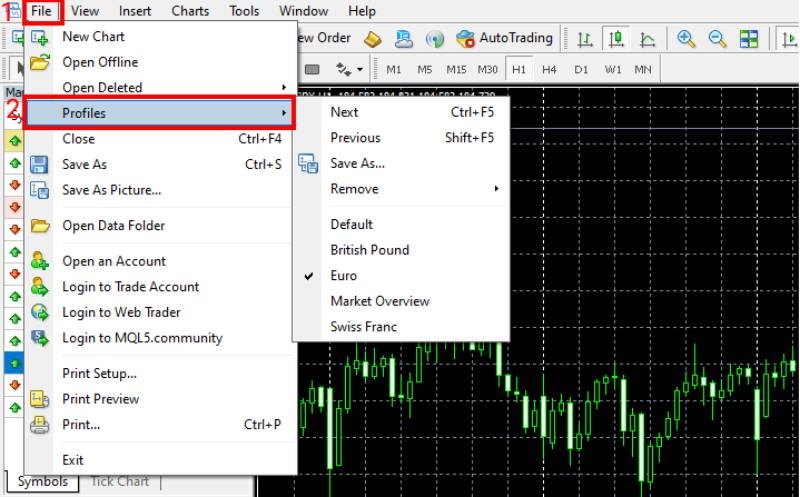Viewport: 800px width, 497px height.
Task: Click the gray rectangle drawing tool icon
Action: (312, 69)
